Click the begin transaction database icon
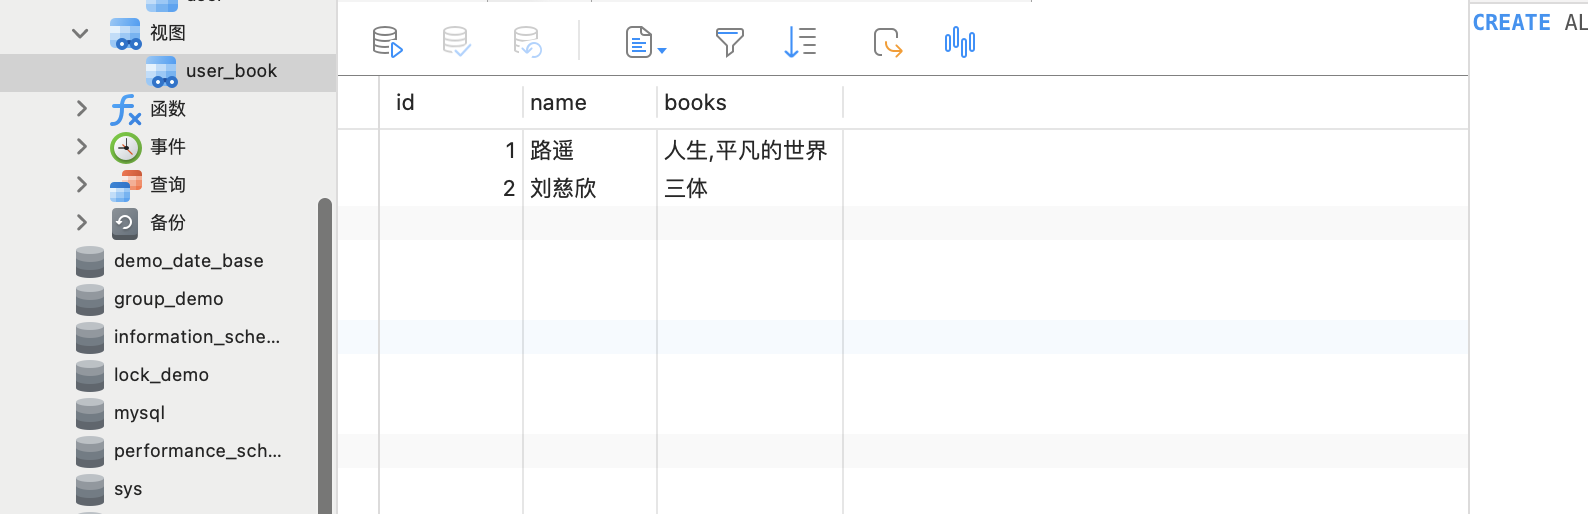 pyautogui.click(x=387, y=42)
